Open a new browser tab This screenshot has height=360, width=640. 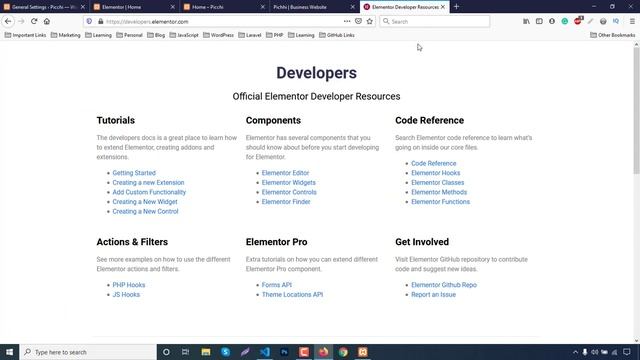(x=456, y=7)
